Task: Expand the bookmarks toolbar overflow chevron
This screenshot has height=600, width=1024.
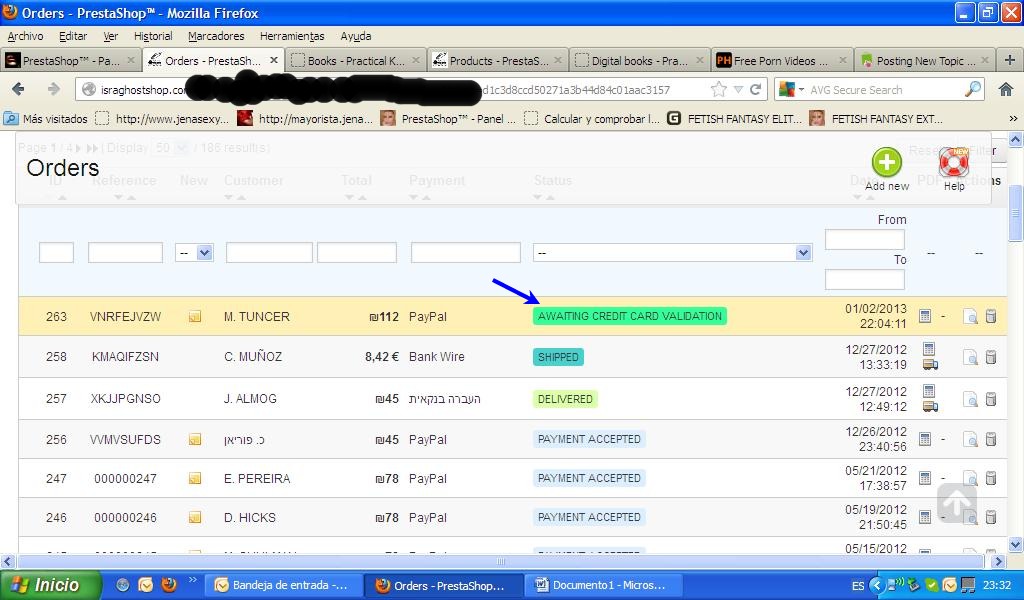Action: point(1013,119)
